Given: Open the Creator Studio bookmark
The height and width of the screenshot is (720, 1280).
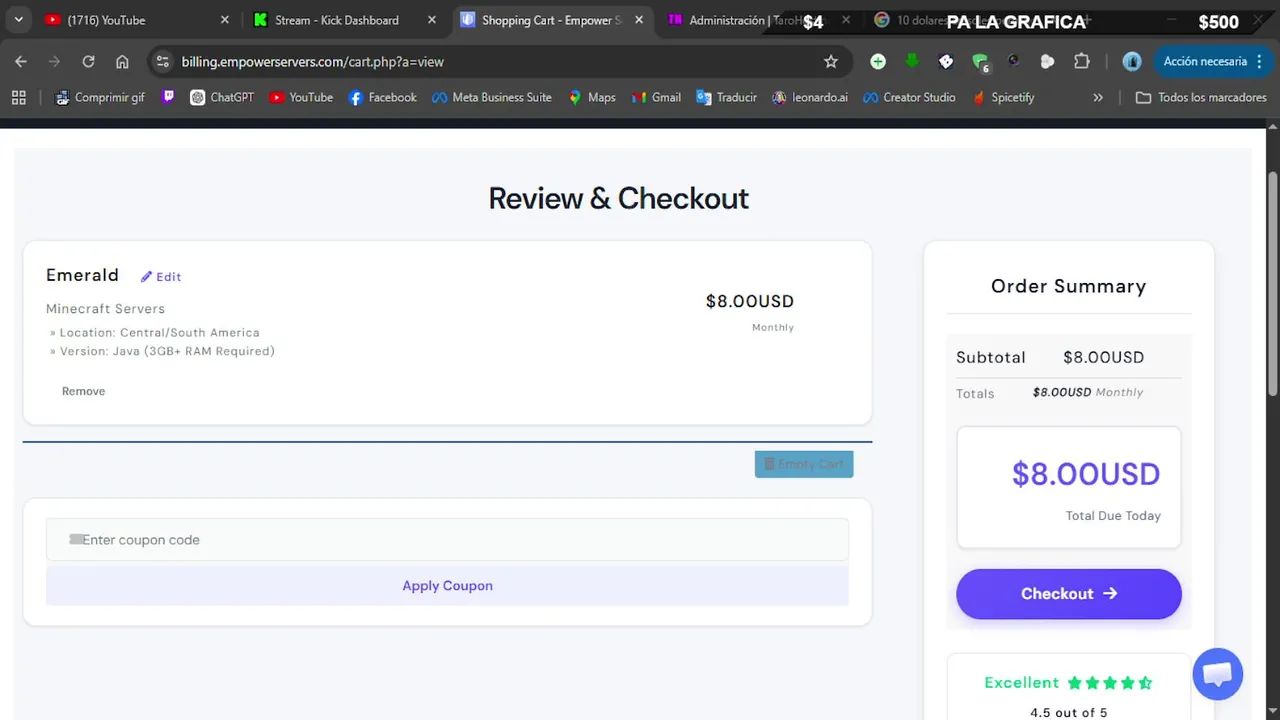Looking at the screenshot, I should pos(908,97).
